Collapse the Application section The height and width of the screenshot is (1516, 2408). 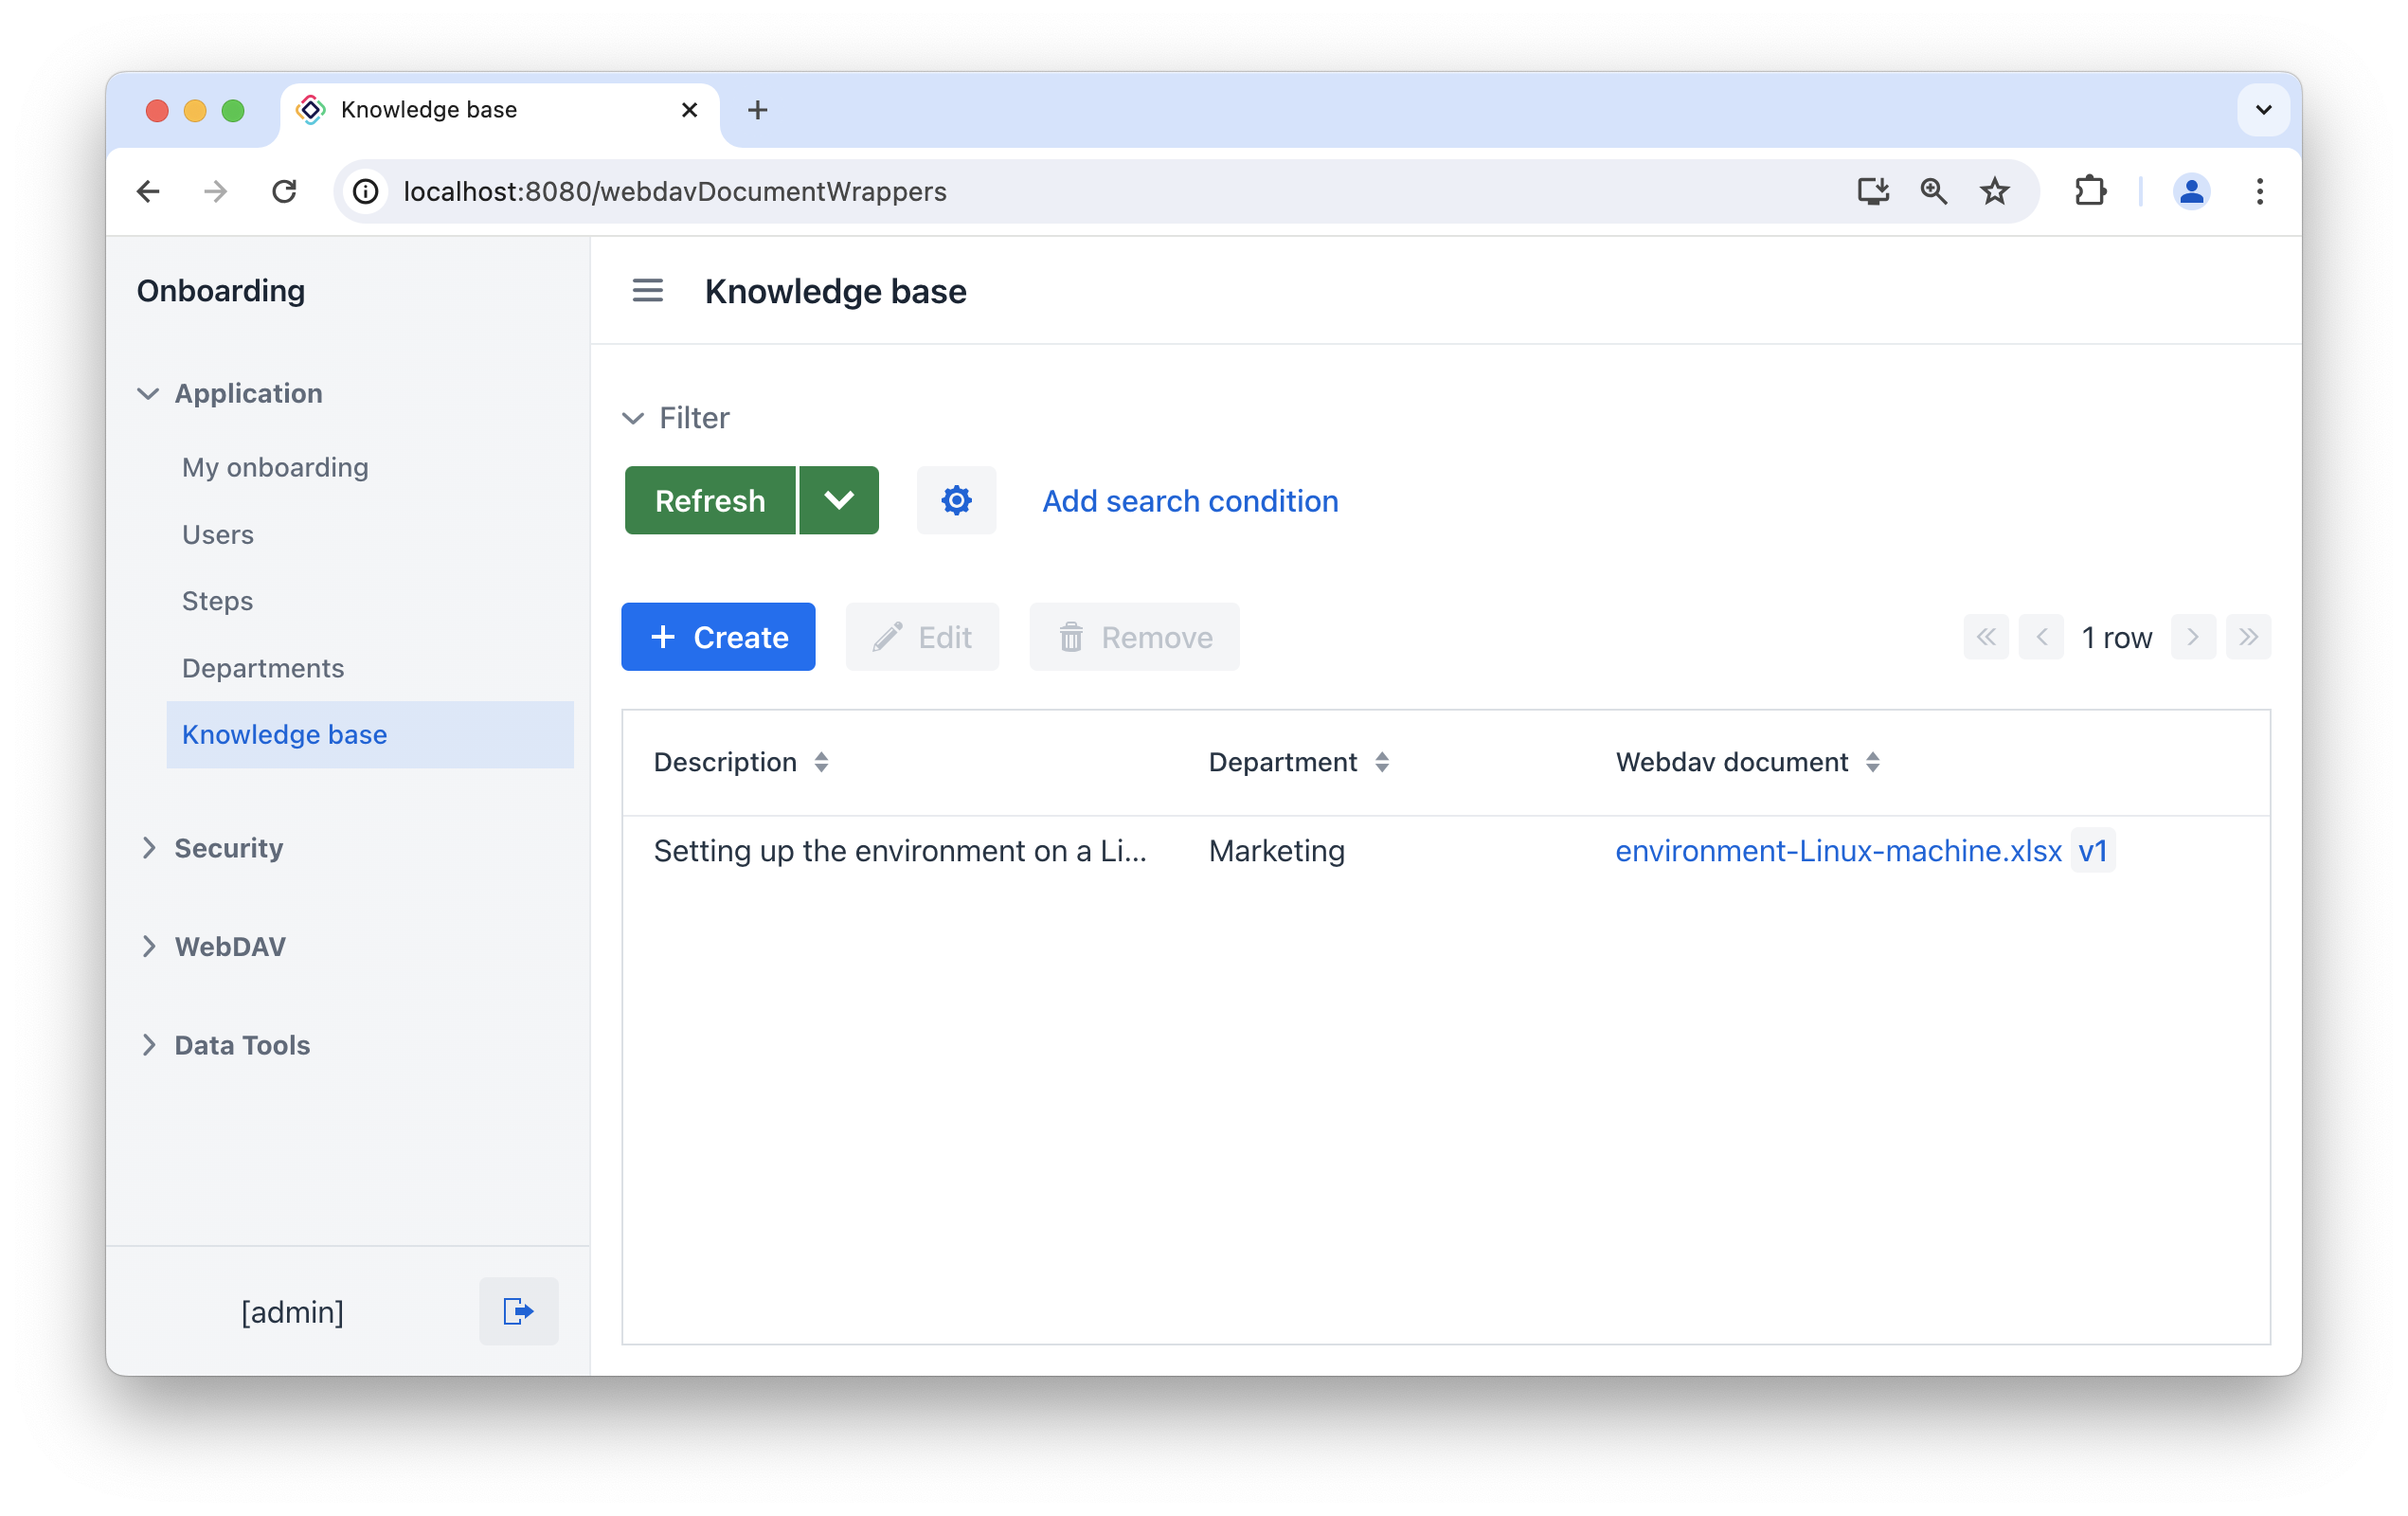[x=152, y=393]
